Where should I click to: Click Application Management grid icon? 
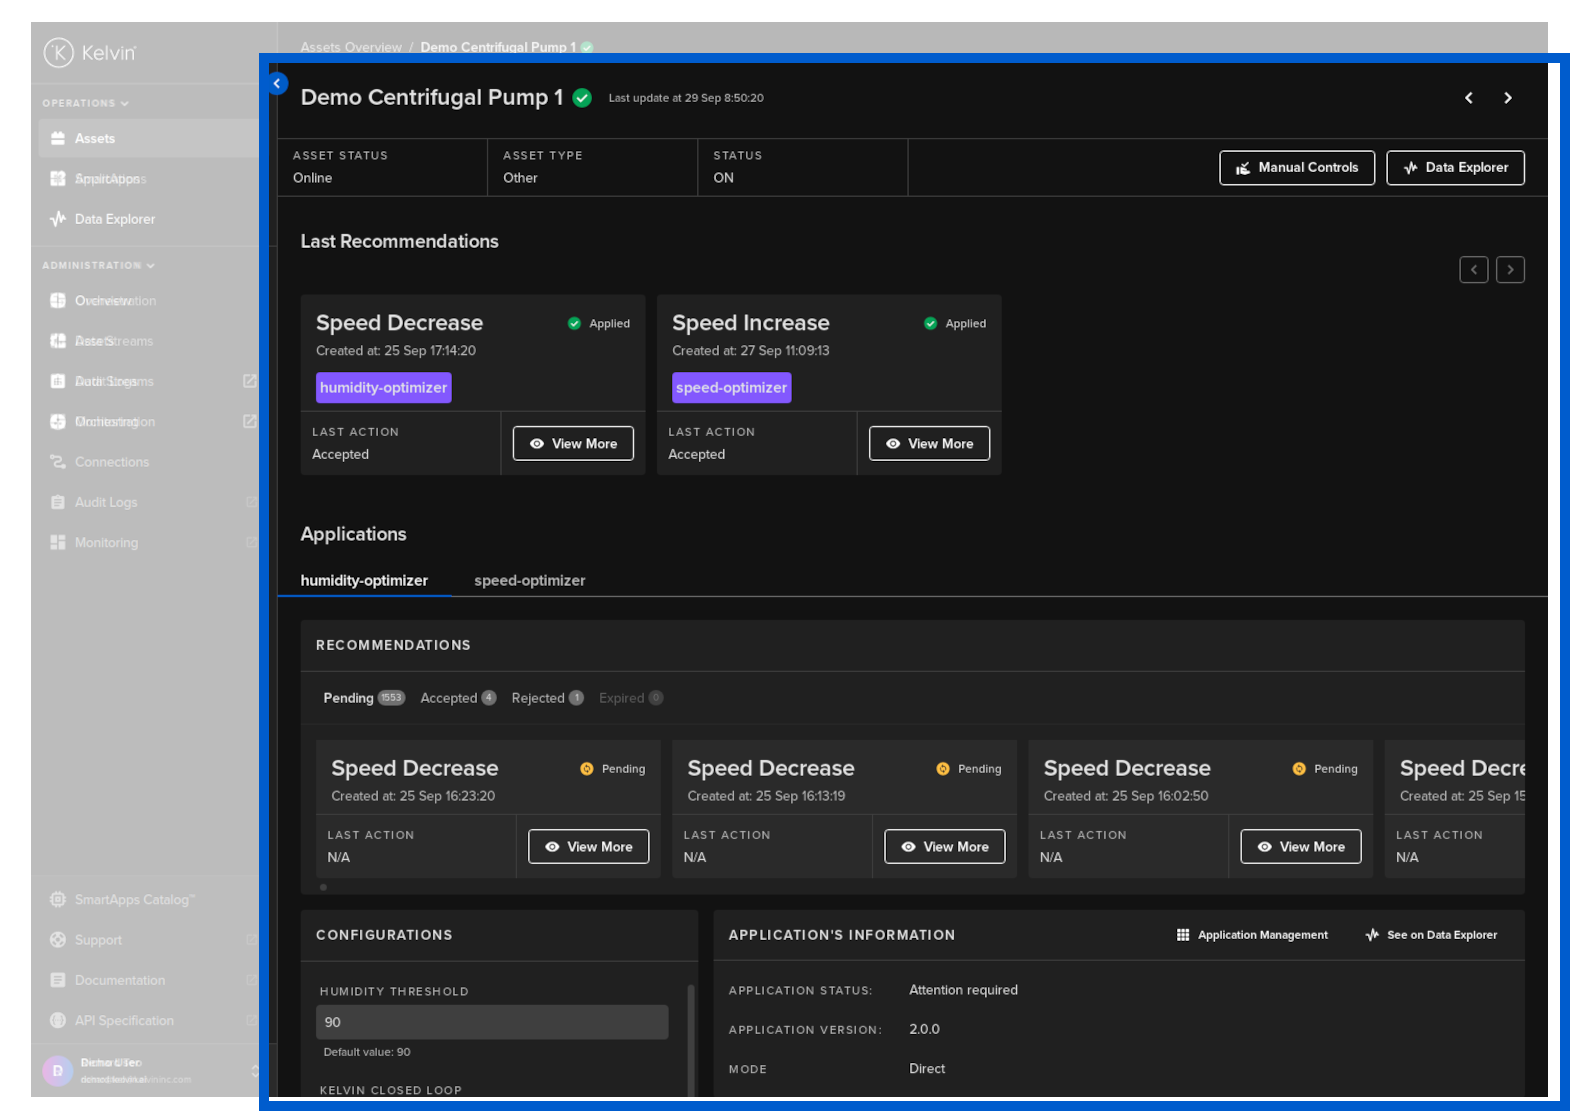[1183, 935]
